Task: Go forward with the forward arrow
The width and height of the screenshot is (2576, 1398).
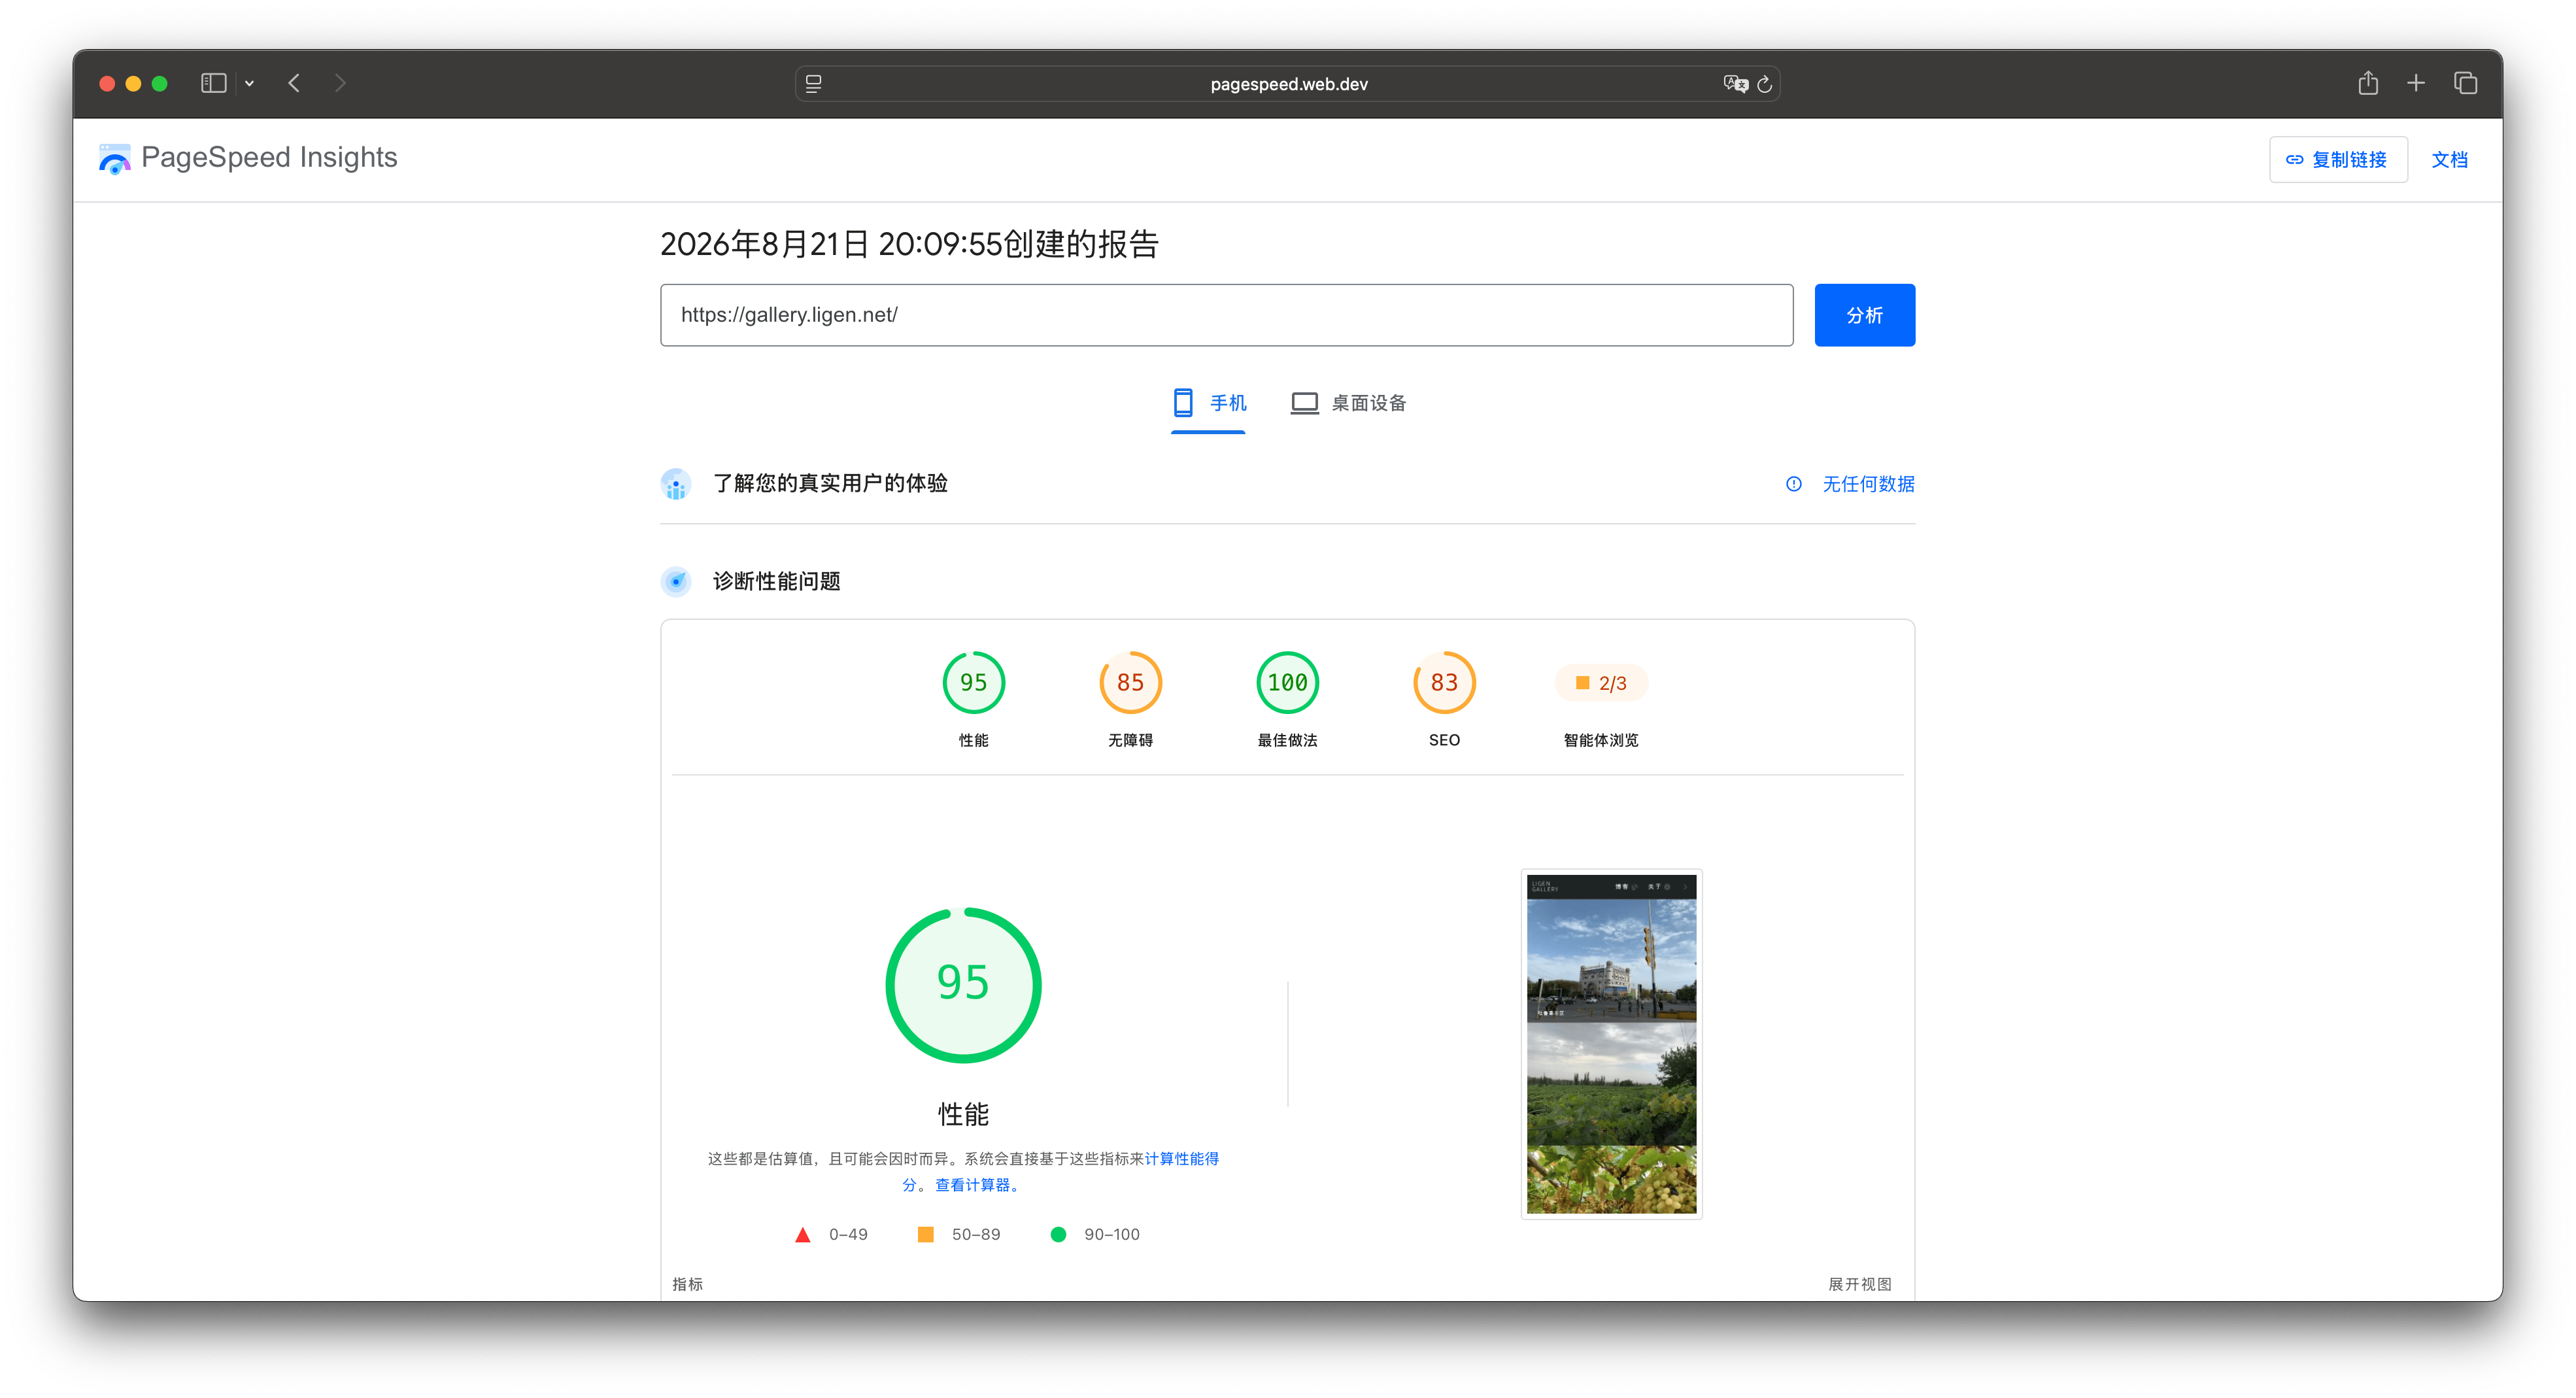Action: pyautogui.click(x=340, y=83)
